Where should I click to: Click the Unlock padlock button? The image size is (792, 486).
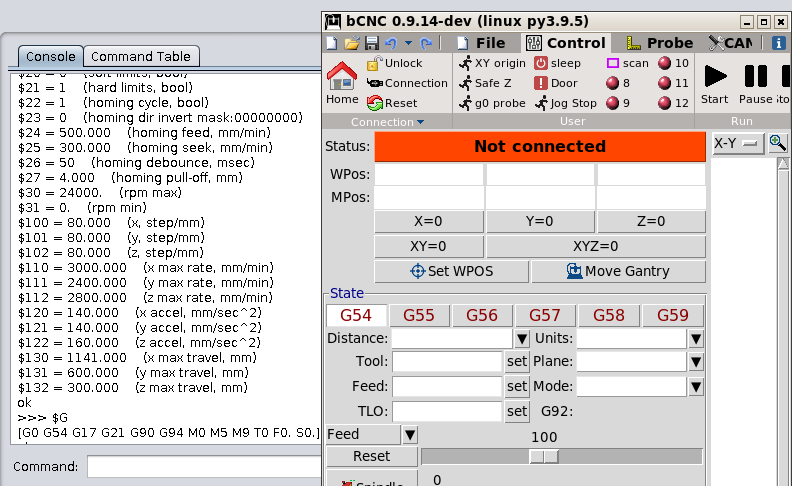click(x=394, y=63)
